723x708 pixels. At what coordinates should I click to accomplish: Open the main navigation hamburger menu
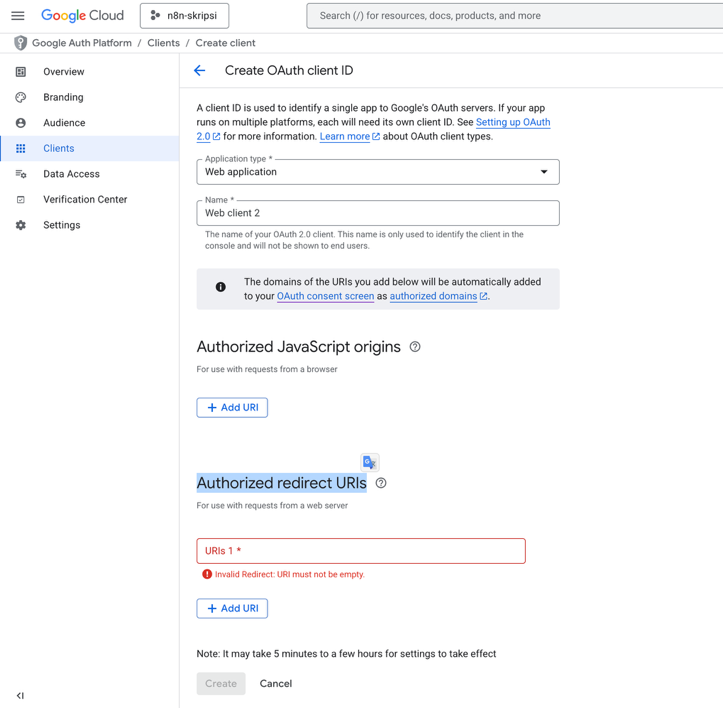pyautogui.click(x=18, y=16)
